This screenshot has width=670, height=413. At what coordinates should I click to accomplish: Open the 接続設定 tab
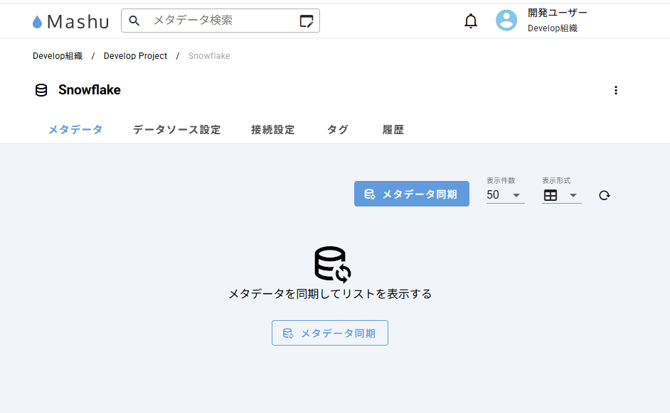tap(273, 130)
